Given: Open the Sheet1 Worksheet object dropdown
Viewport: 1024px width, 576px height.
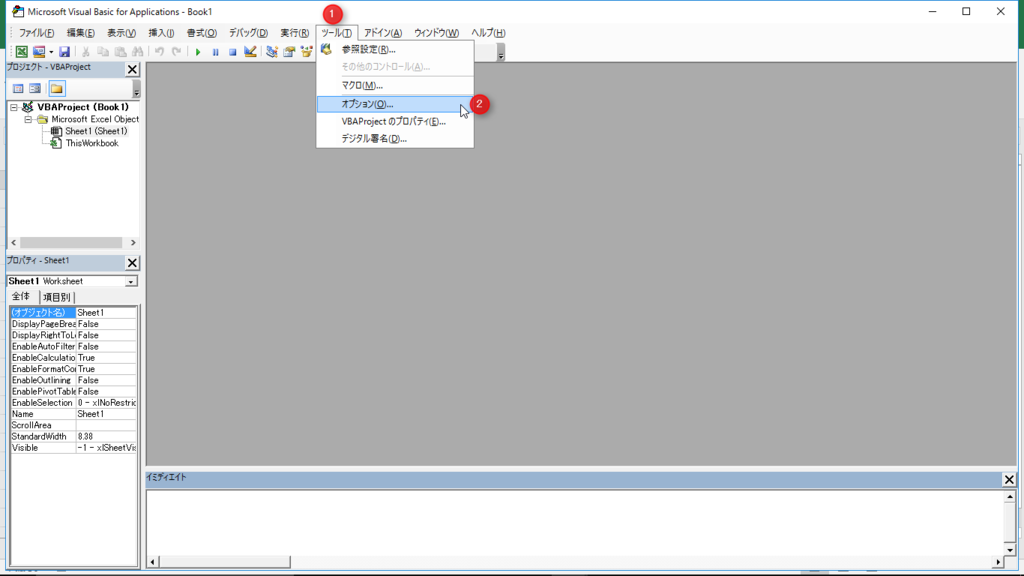Looking at the screenshot, I should point(131,281).
